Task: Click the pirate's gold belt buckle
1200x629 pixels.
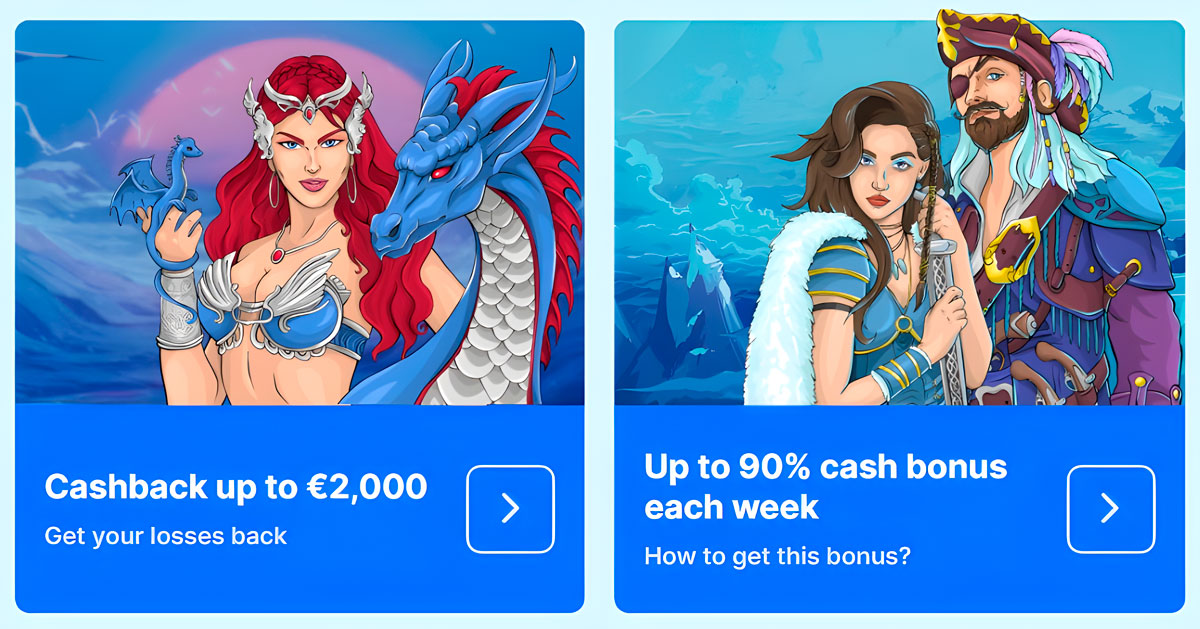Action: pos(1010,248)
